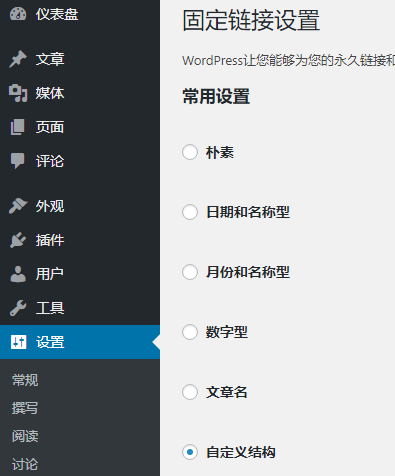Click the 固定链接设置 page heading
Viewport: 395px width, 476px height.
251,20
